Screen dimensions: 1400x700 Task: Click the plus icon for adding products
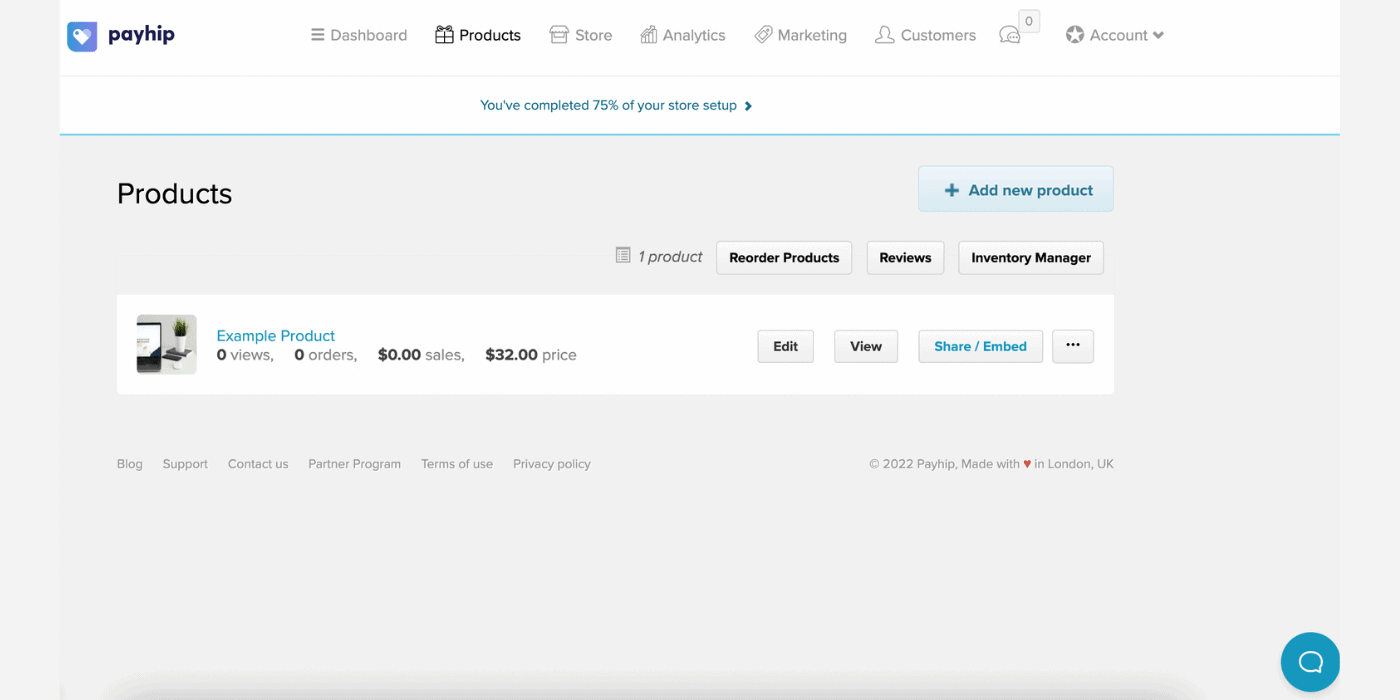tap(952, 190)
